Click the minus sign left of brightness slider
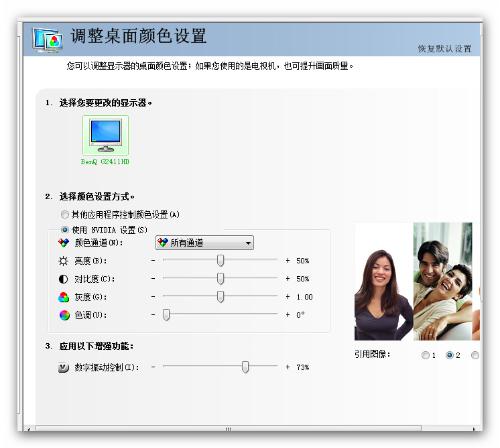Viewport: 500px width, 448px height. [x=153, y=260]
